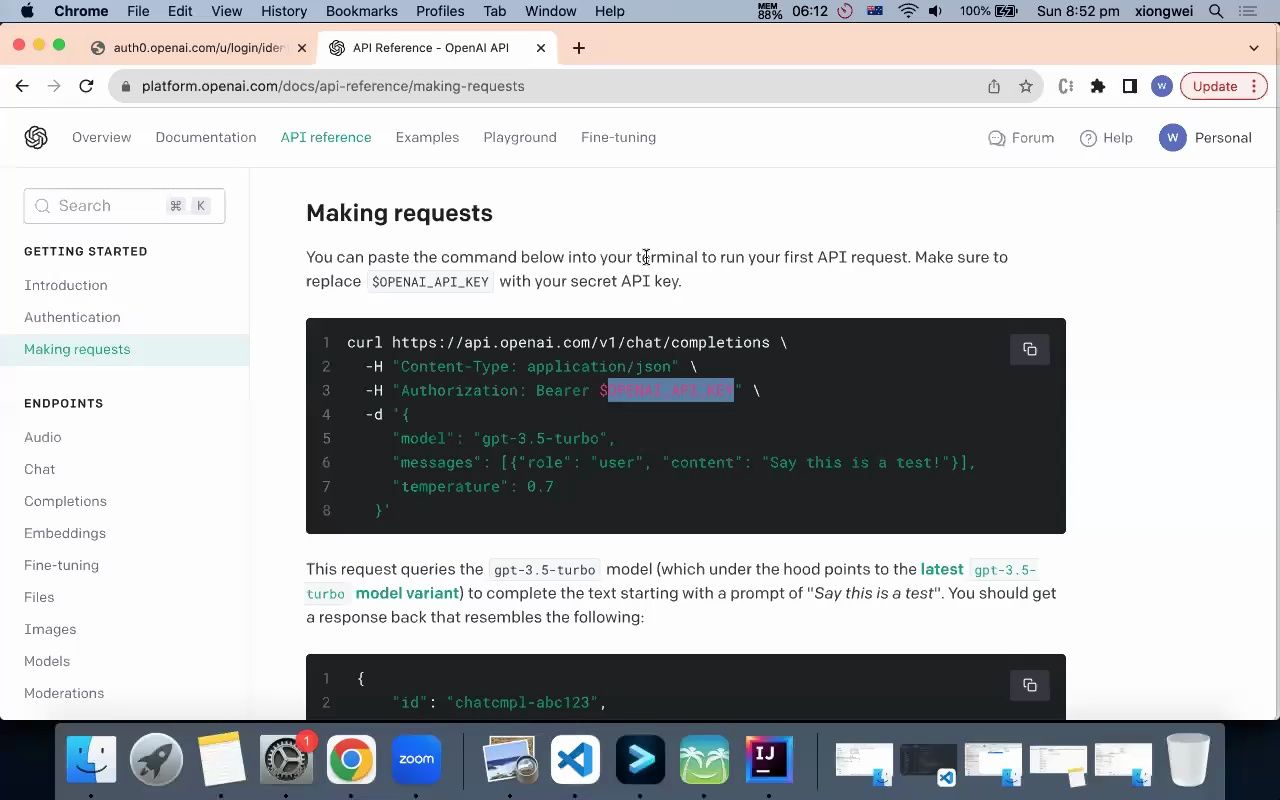Open the Wi-Fi menu bar icon

click(908, 11)
